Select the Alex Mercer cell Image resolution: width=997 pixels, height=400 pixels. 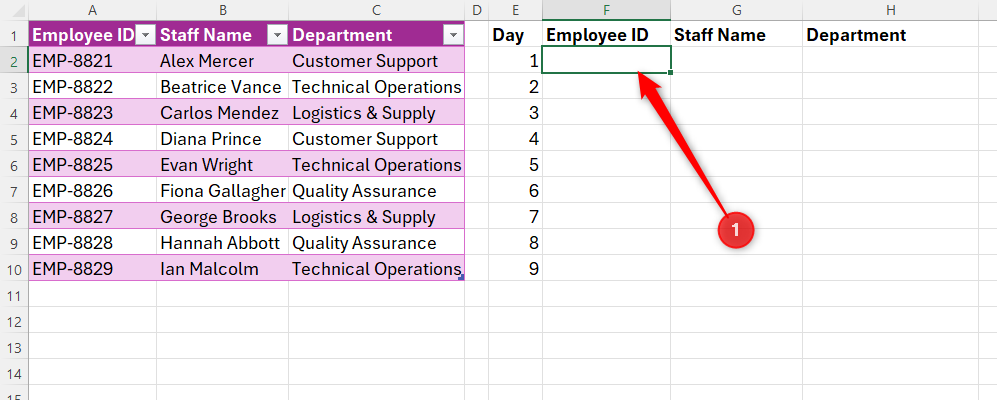(x=223, y=61)
